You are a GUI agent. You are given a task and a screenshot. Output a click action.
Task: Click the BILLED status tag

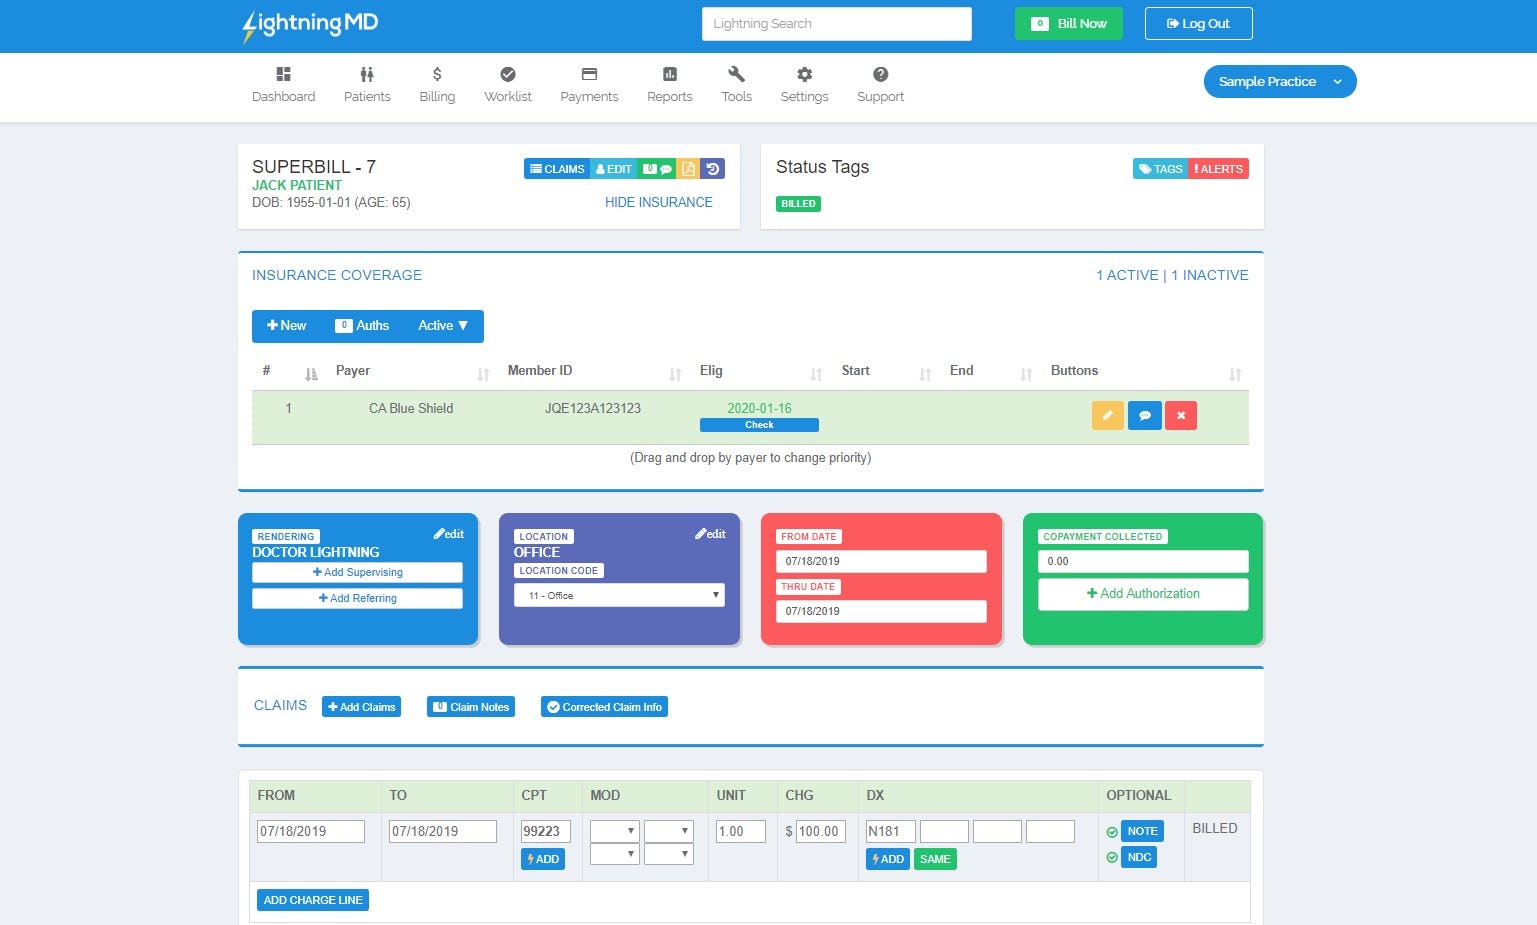click(797, 203)
